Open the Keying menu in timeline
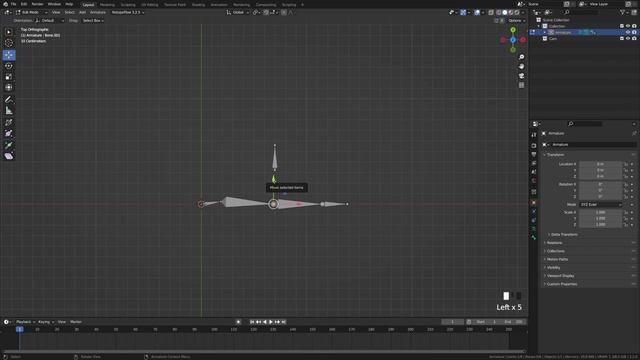 click(46, 322)
